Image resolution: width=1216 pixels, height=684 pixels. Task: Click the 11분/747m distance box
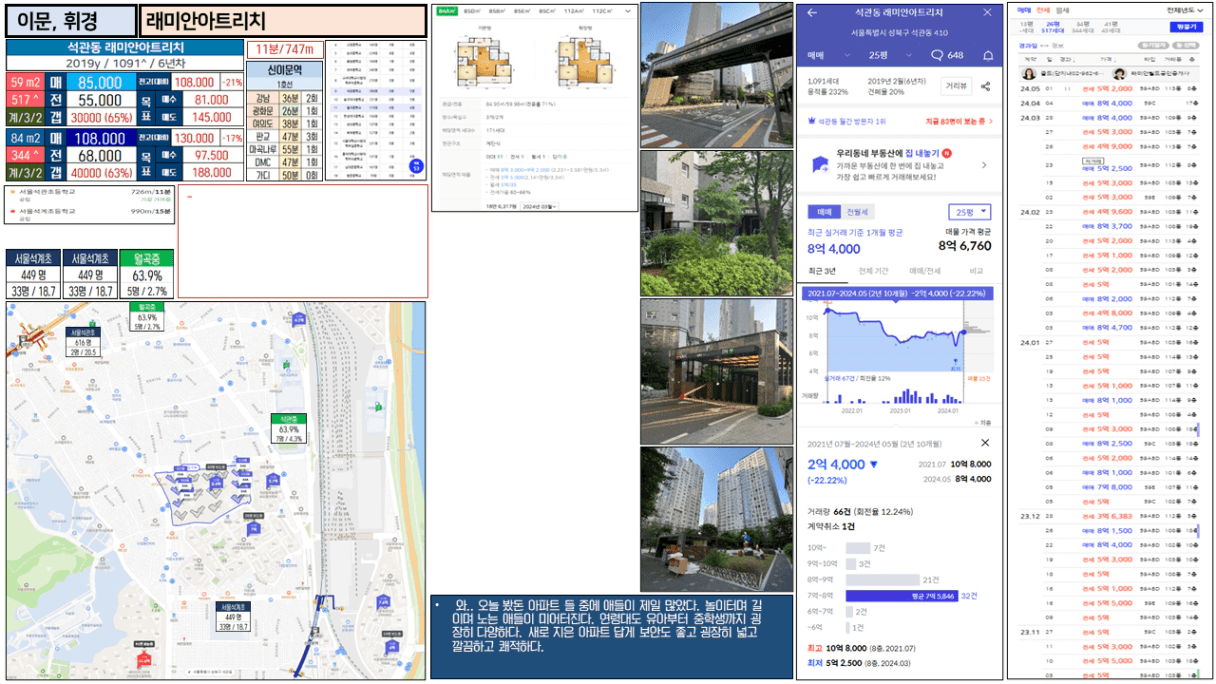pos(284,50)
